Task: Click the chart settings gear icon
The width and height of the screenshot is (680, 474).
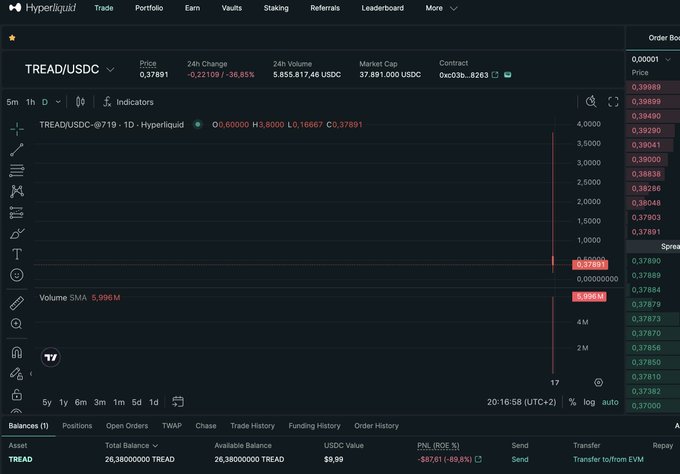Action: pyautogui.click(x=598, y=382)
